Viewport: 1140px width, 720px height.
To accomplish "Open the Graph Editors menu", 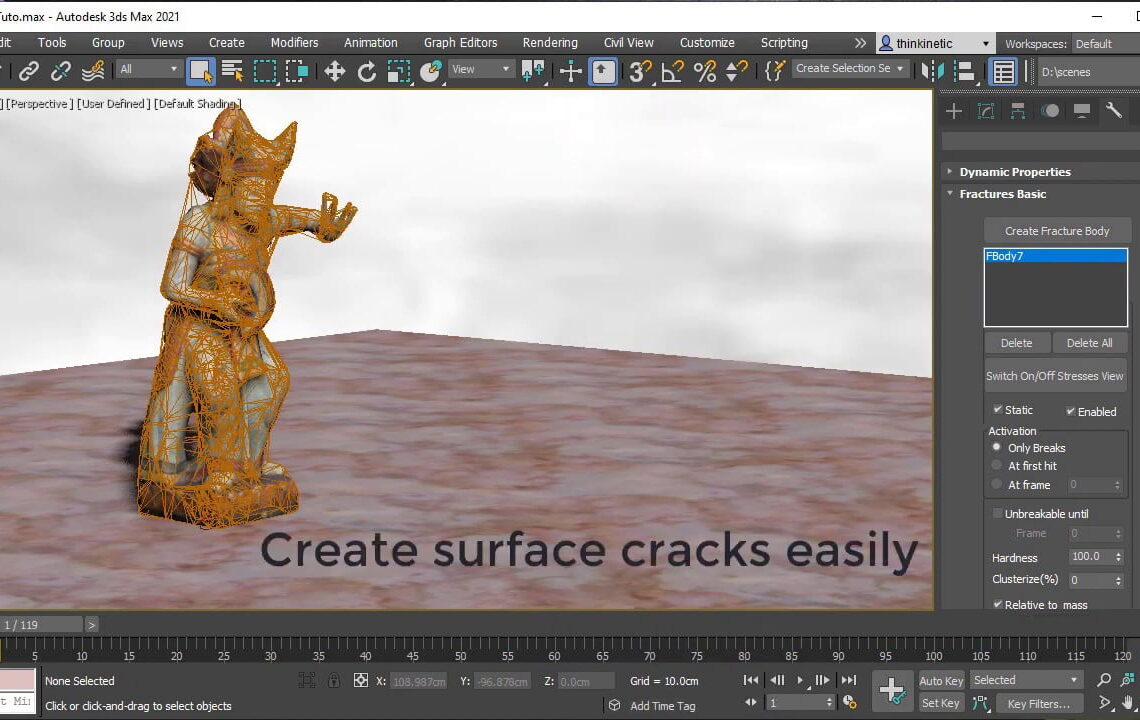I will [x=460, y=43].
